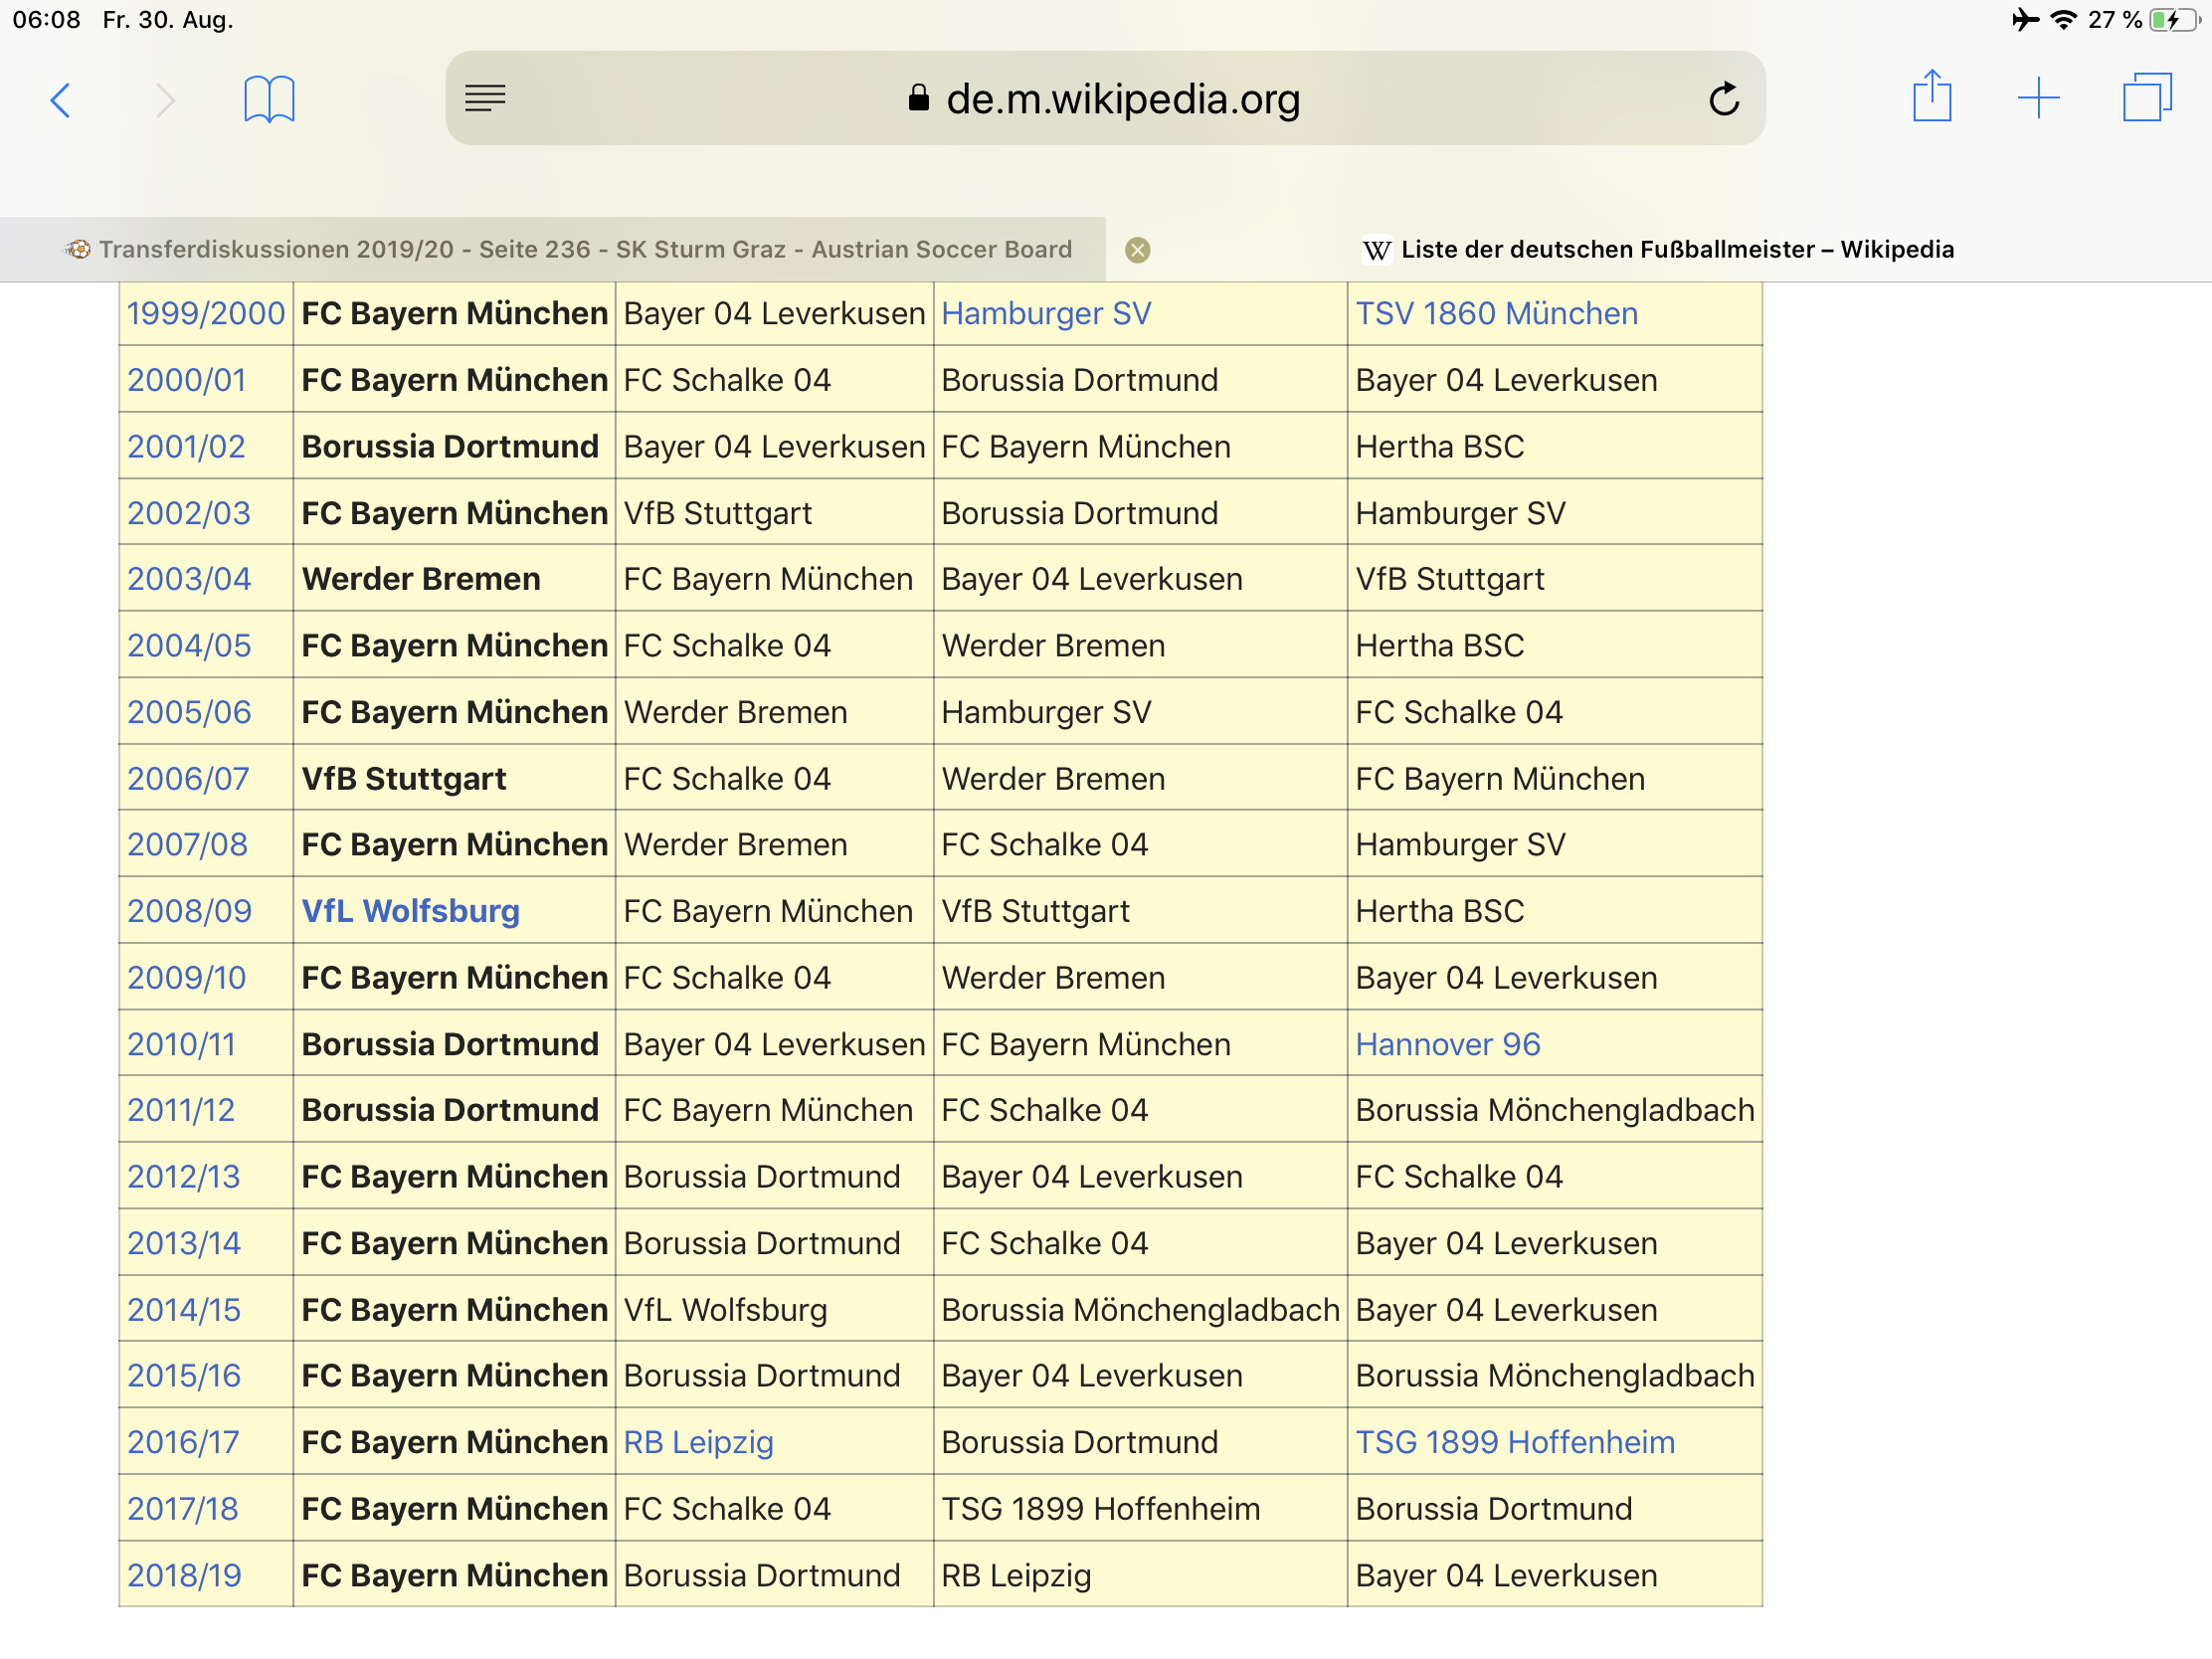Screen dimensions: 2212x1659
Task: Open the 2010/11 season link
Action: click(181, 1044)
